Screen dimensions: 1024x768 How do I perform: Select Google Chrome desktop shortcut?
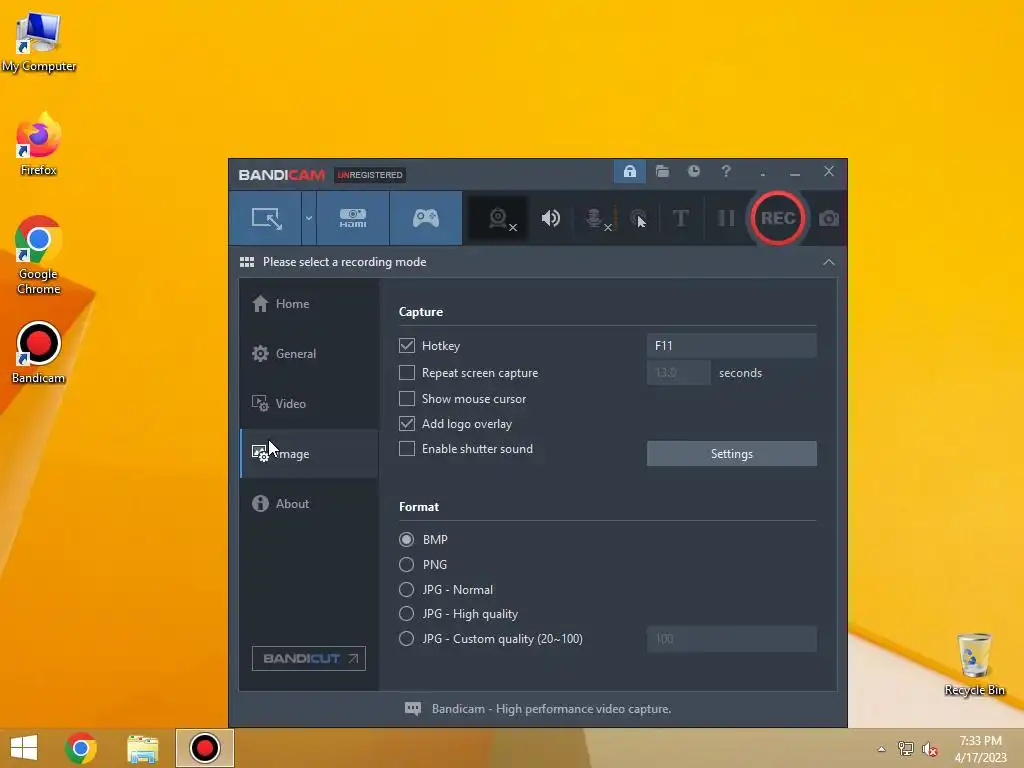39,255
